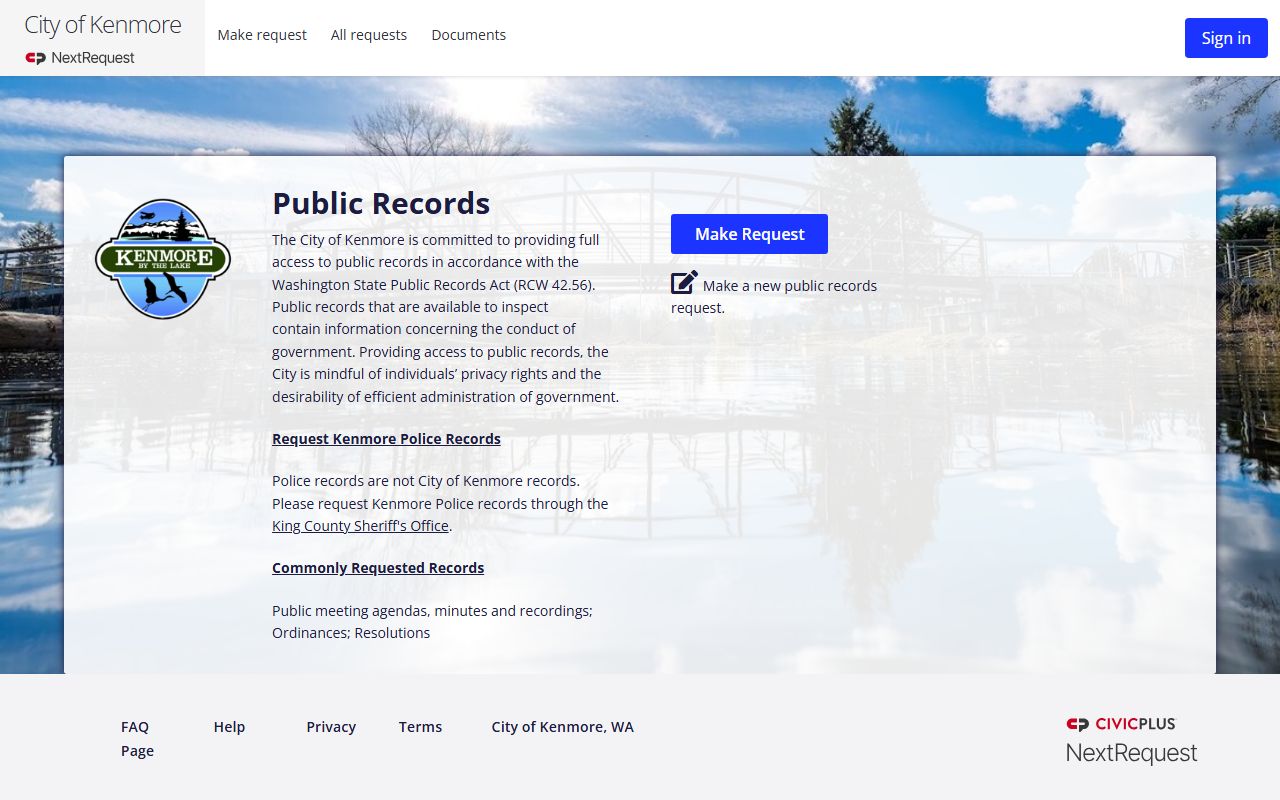Click the Kenmore by the Lake logo
This screenshot has height=800, width=1280.
pyautogui.click(x=163, y=259)
